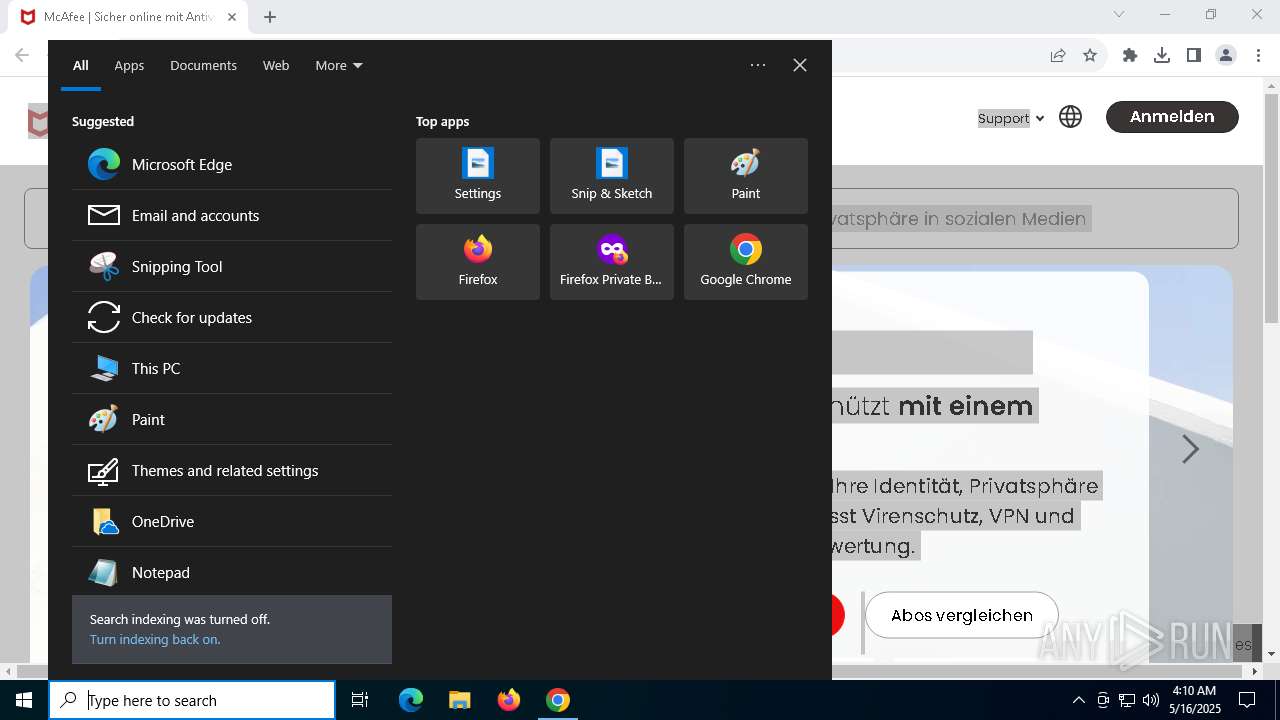This screenshot has height=720, width=1280.
Task: Open Paint tile in Top apps
Action: 746,176
